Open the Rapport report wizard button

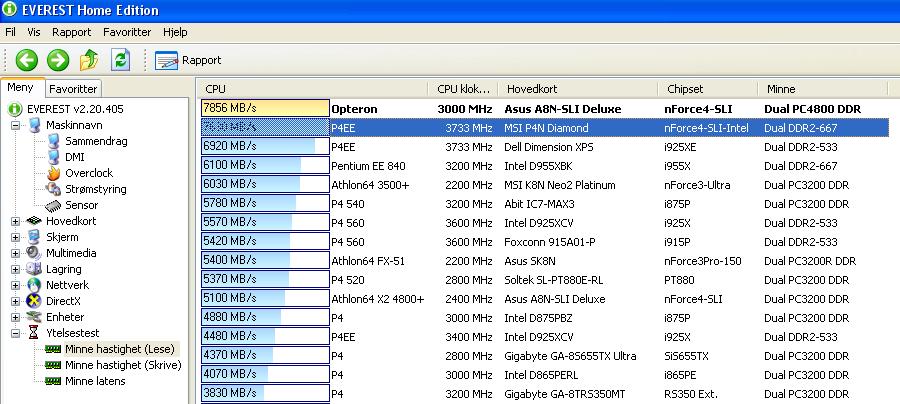click(x=188, y=60)
